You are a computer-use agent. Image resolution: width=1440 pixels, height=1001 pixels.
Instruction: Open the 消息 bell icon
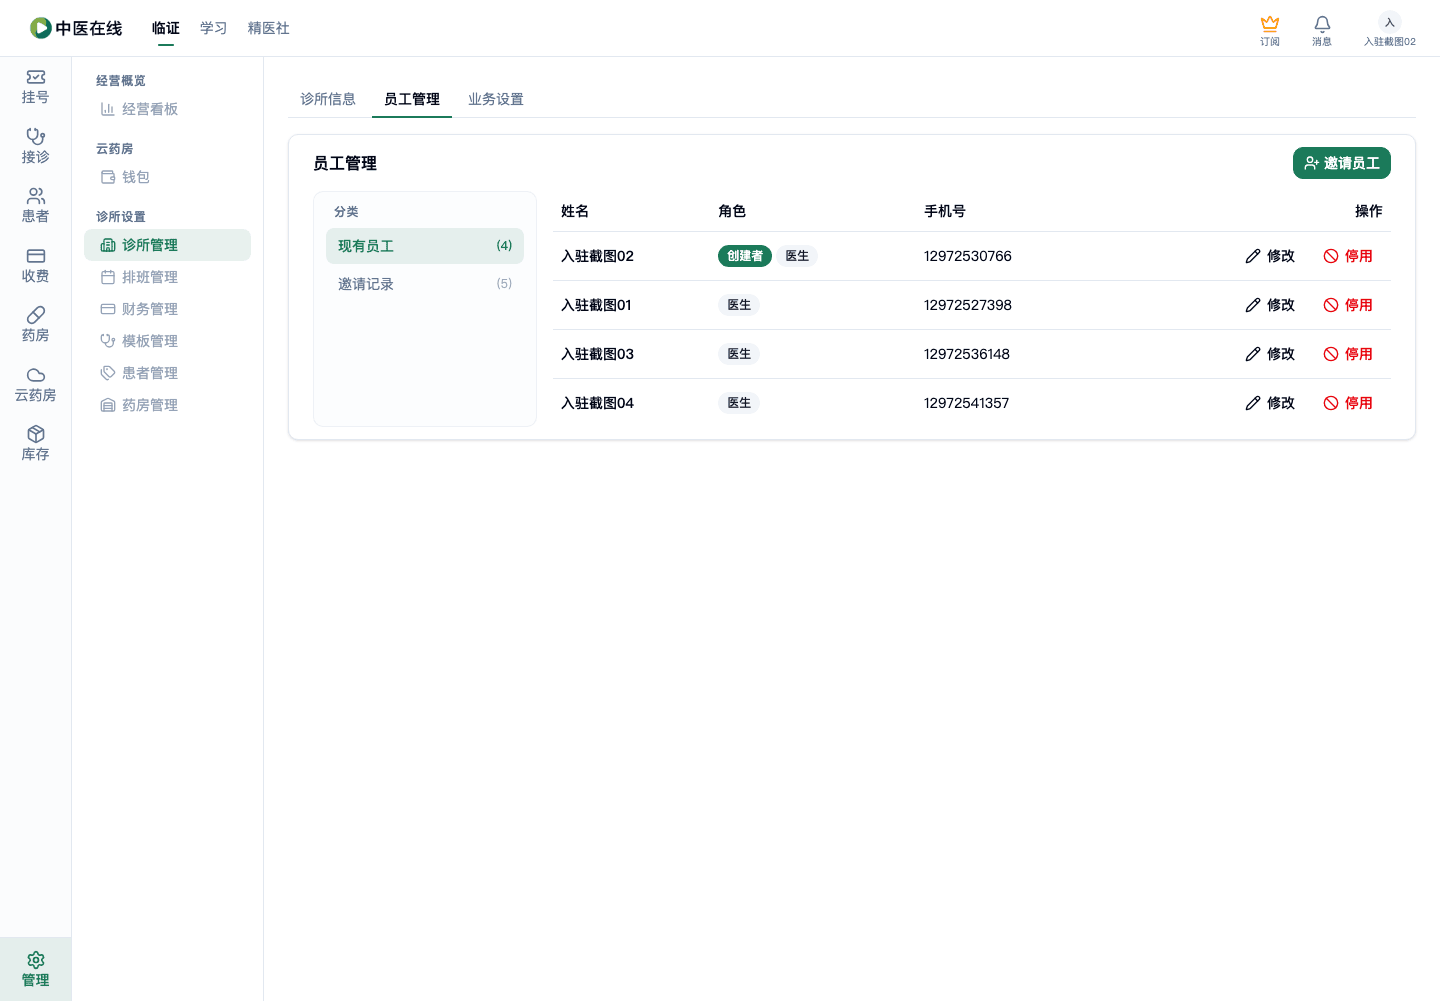pyautogui.click(x=1322, y=24)
